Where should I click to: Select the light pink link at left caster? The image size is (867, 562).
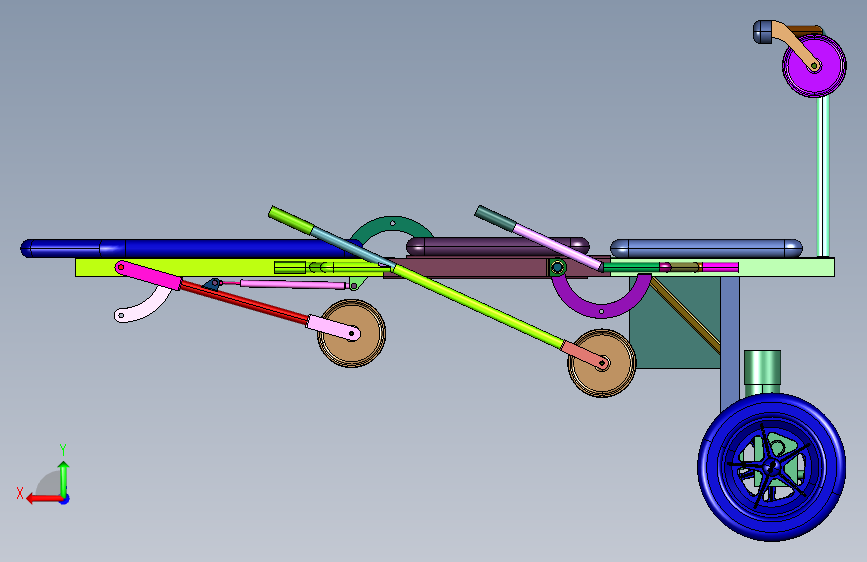pos(334,327)
